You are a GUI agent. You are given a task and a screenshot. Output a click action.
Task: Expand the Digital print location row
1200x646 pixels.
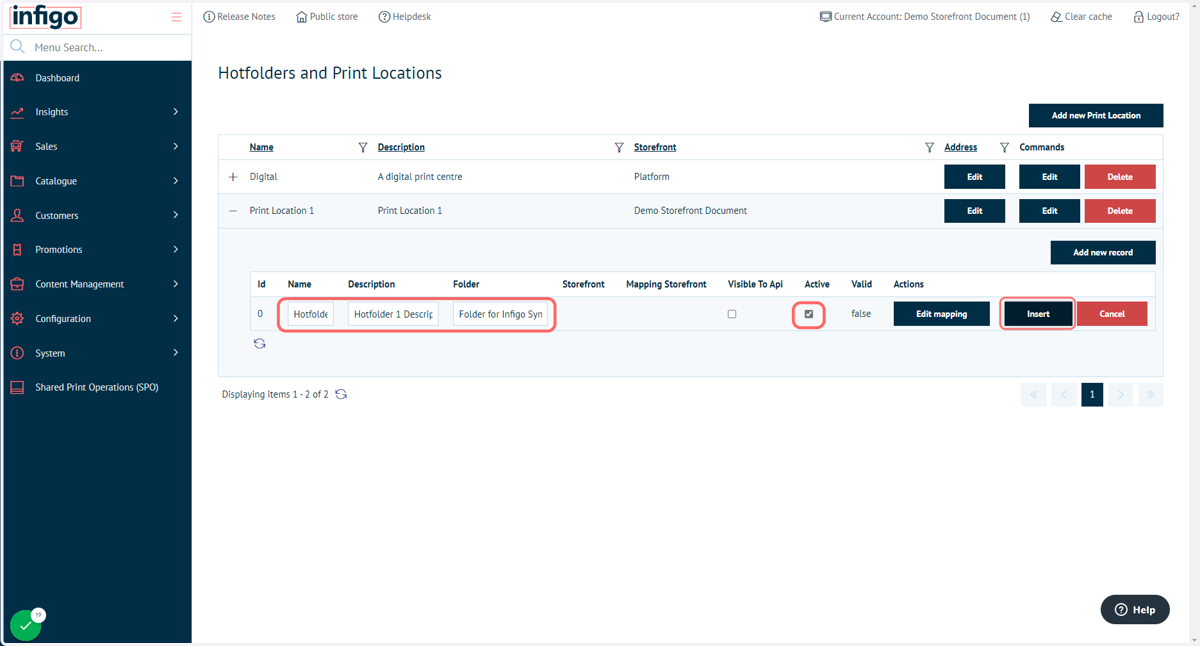tap(233, 177)
